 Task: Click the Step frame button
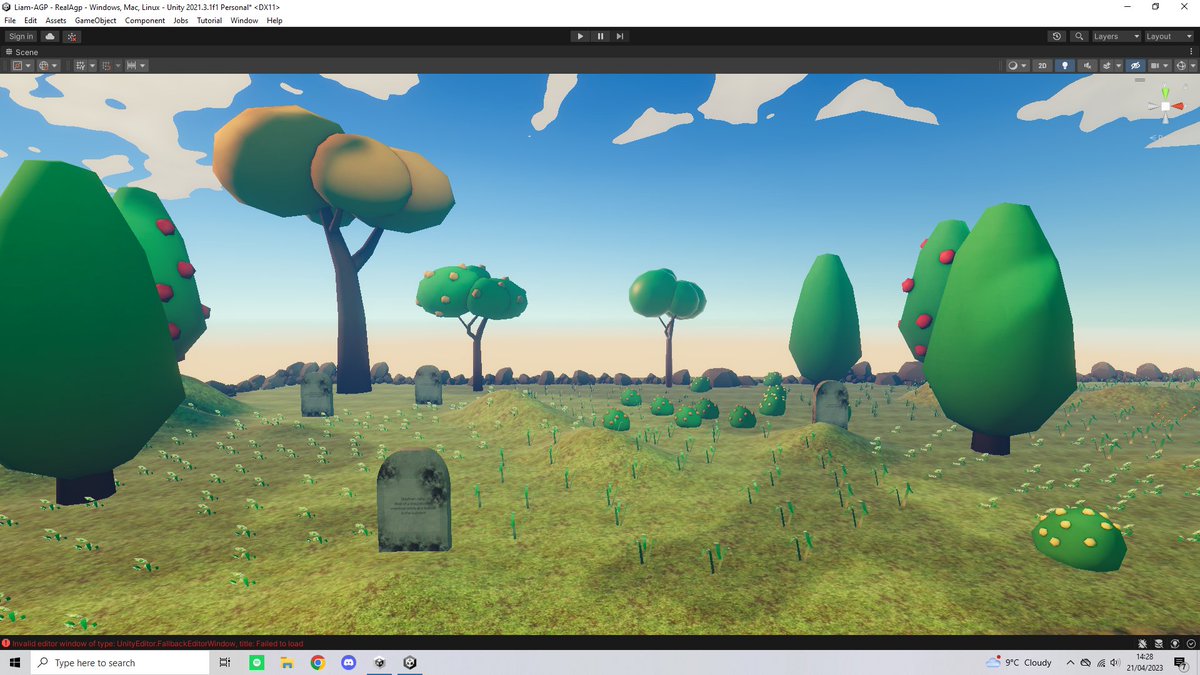click(x=620, y=36)
